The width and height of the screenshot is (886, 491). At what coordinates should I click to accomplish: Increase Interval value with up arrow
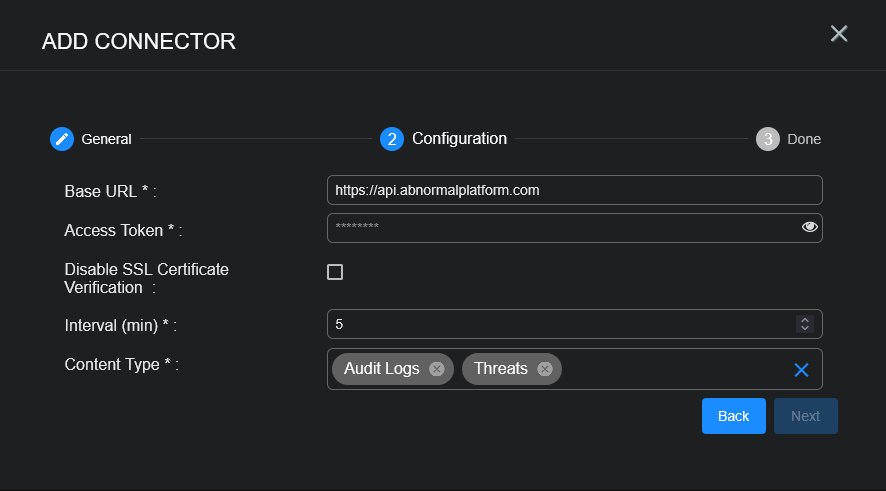click(804, 320)
